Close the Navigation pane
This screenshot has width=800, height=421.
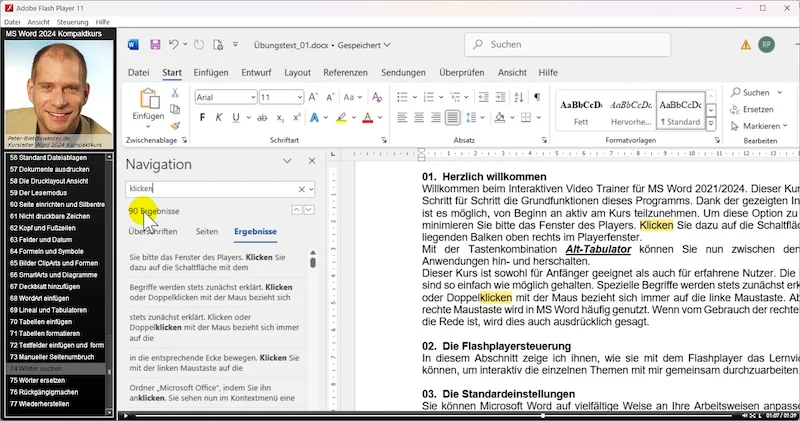point(312,161)
